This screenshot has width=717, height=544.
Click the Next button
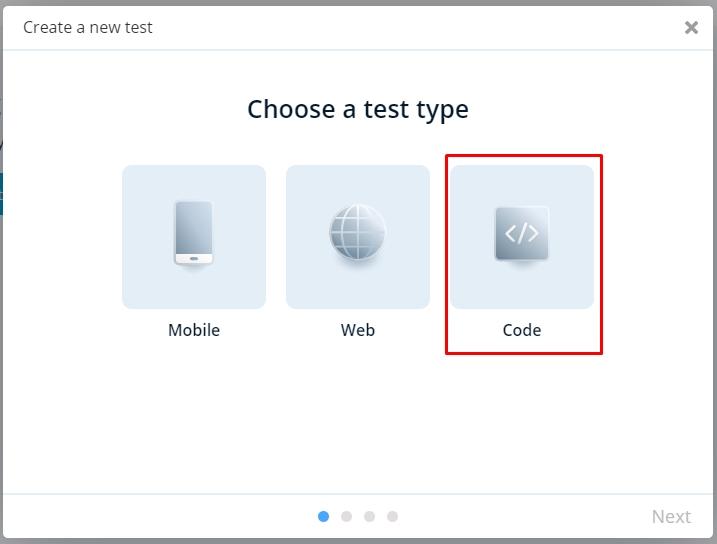(671, 517)
